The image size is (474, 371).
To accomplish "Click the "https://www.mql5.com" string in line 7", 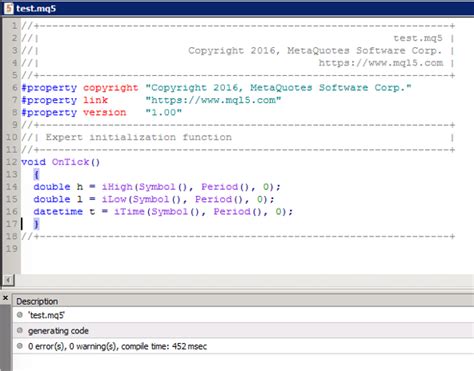I will 213,100.
